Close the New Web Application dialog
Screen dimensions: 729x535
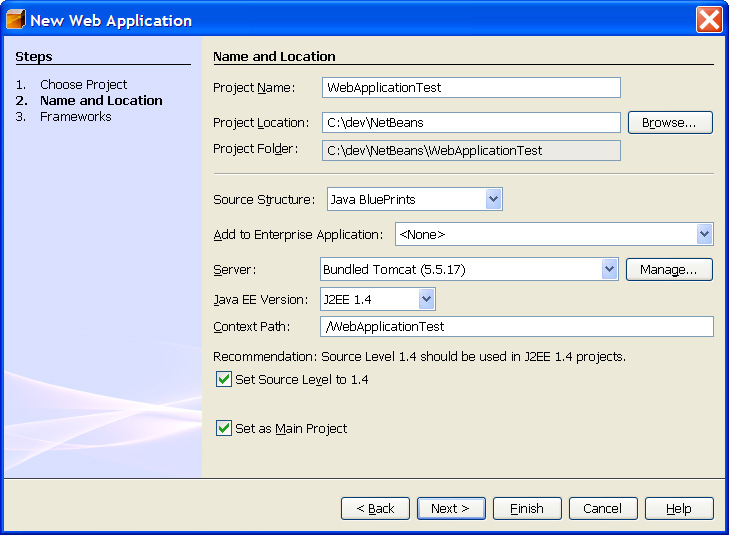tap(709, 19)
